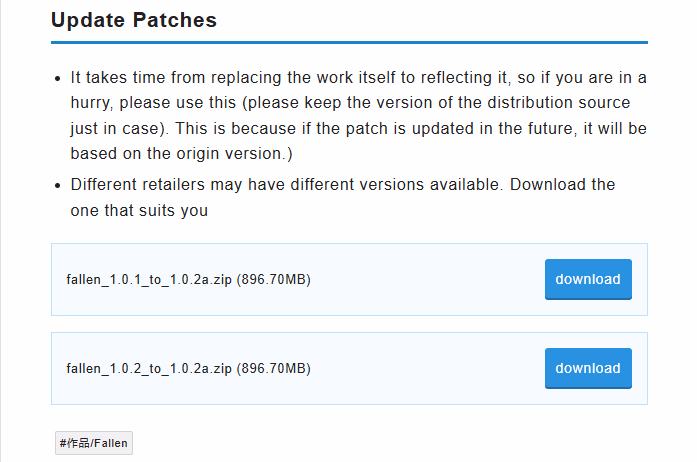
Task: Download the fallen_1.0.1_to_1.0.2a.zip patch
Action: click(x=588, y=279)
